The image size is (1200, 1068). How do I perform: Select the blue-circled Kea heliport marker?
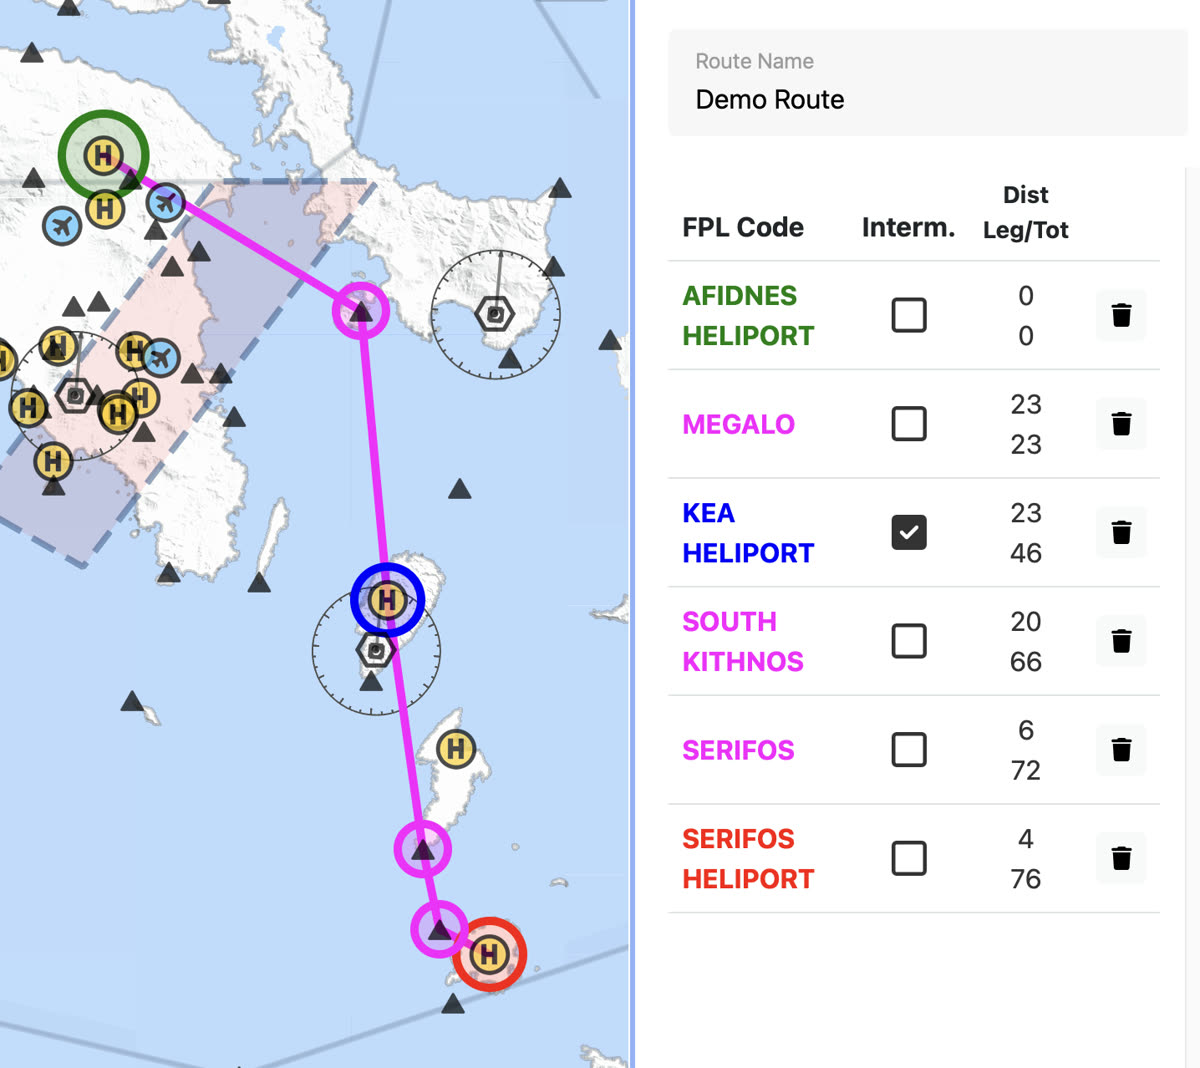(388, 600)
